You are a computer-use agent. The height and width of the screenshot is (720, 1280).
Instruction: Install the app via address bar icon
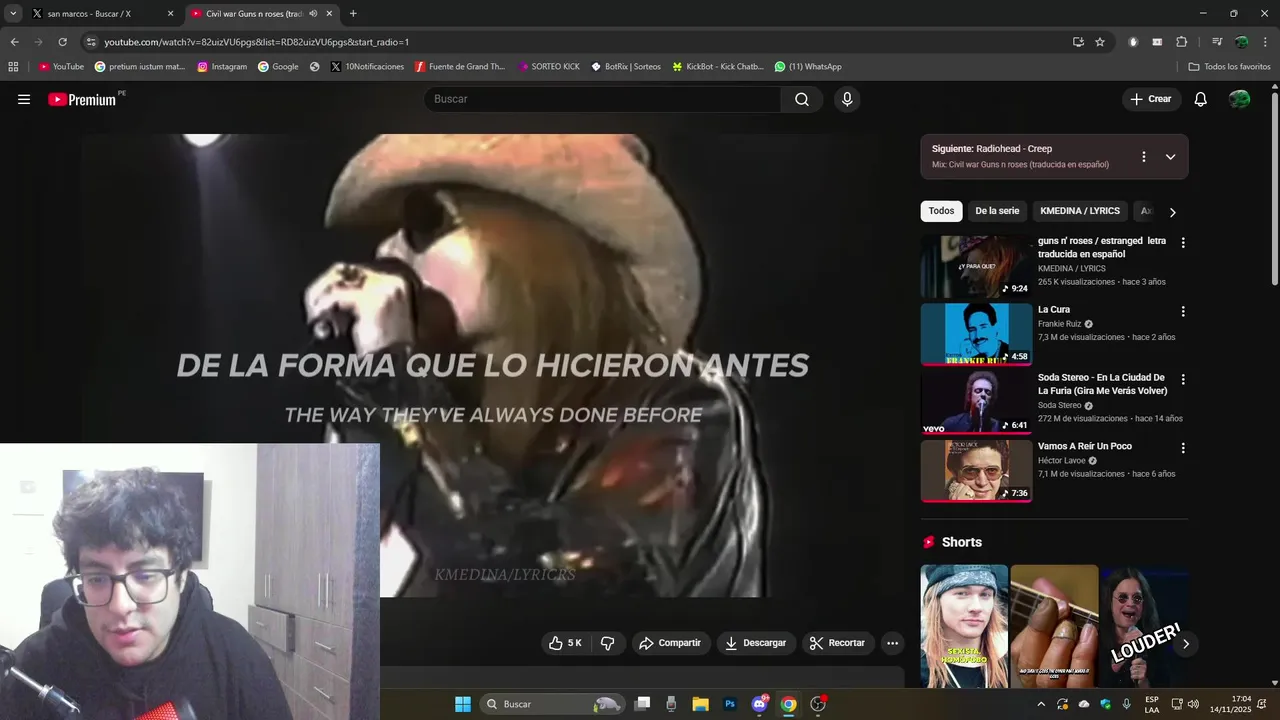click(1078, 42)
